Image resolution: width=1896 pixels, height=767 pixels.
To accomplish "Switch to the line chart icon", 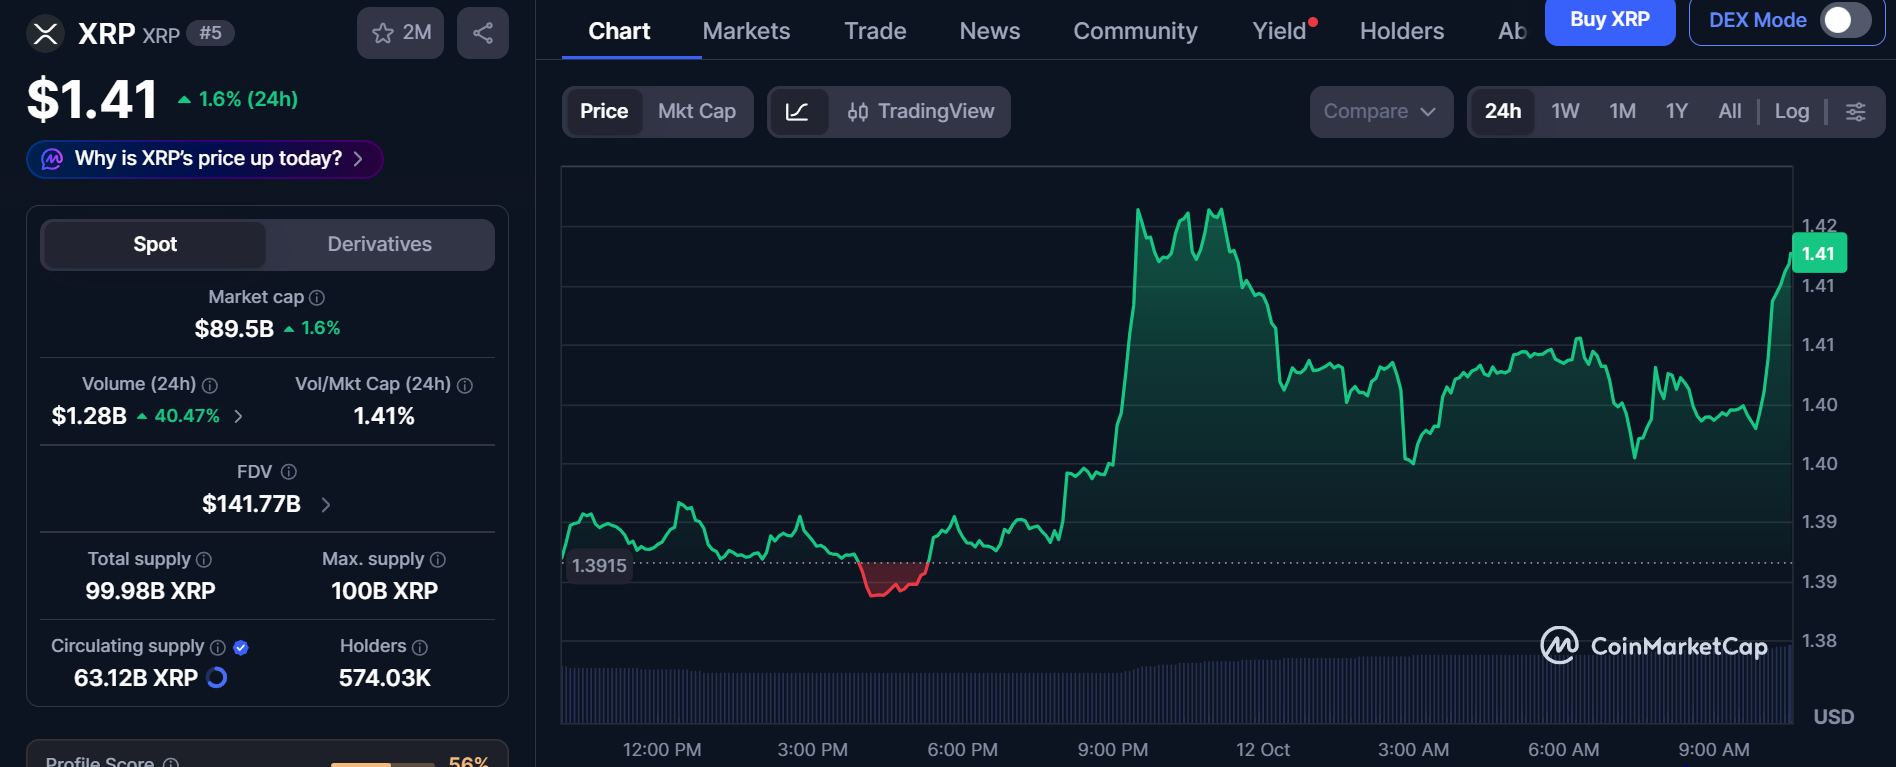I will (x=797, y=111).
